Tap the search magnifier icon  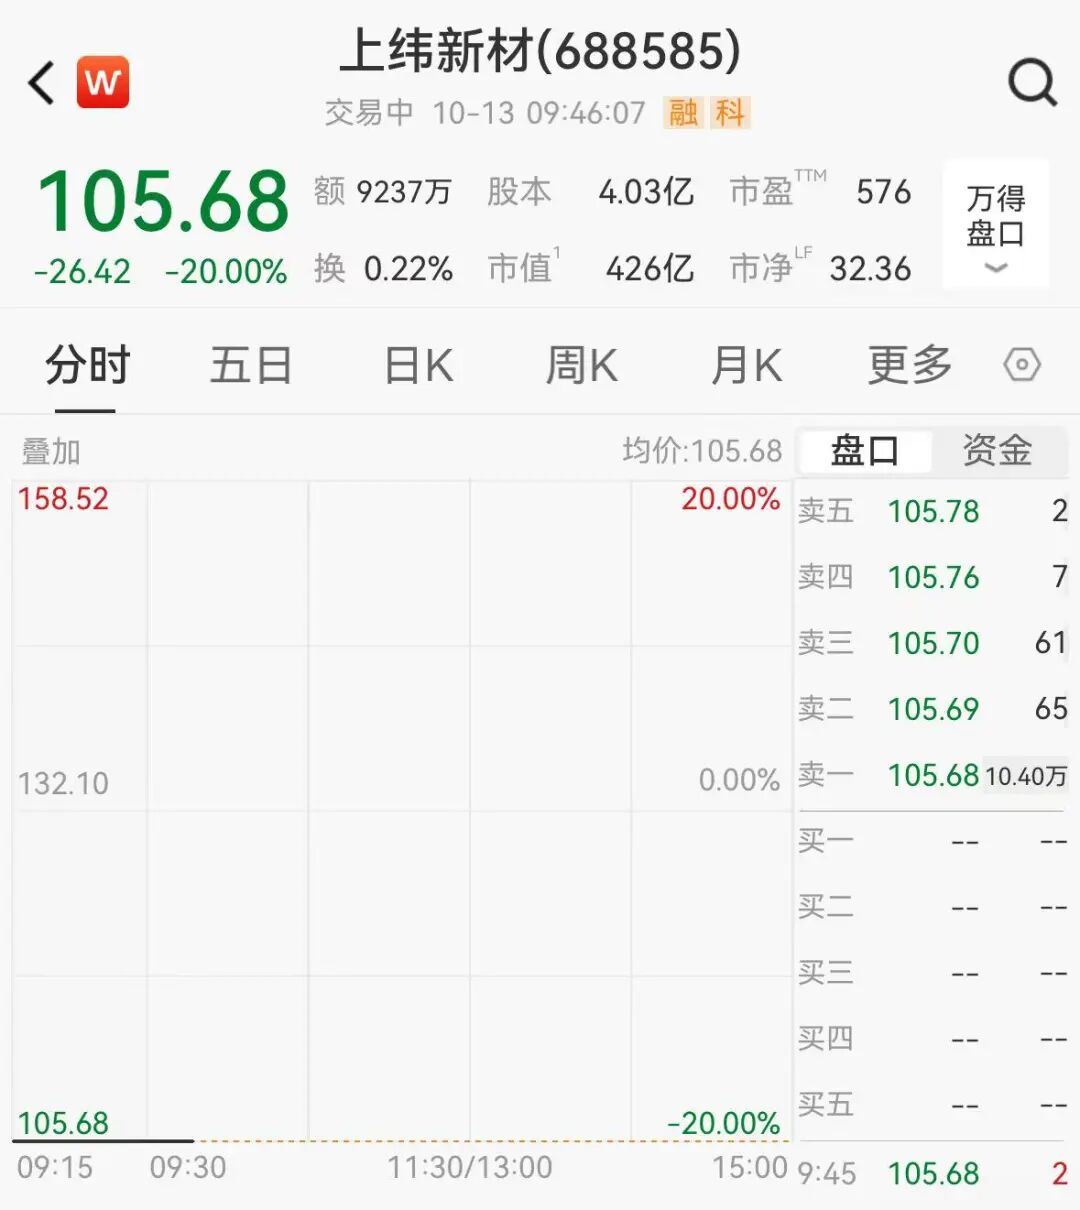pyautogui.click(x=1031, y=83)
